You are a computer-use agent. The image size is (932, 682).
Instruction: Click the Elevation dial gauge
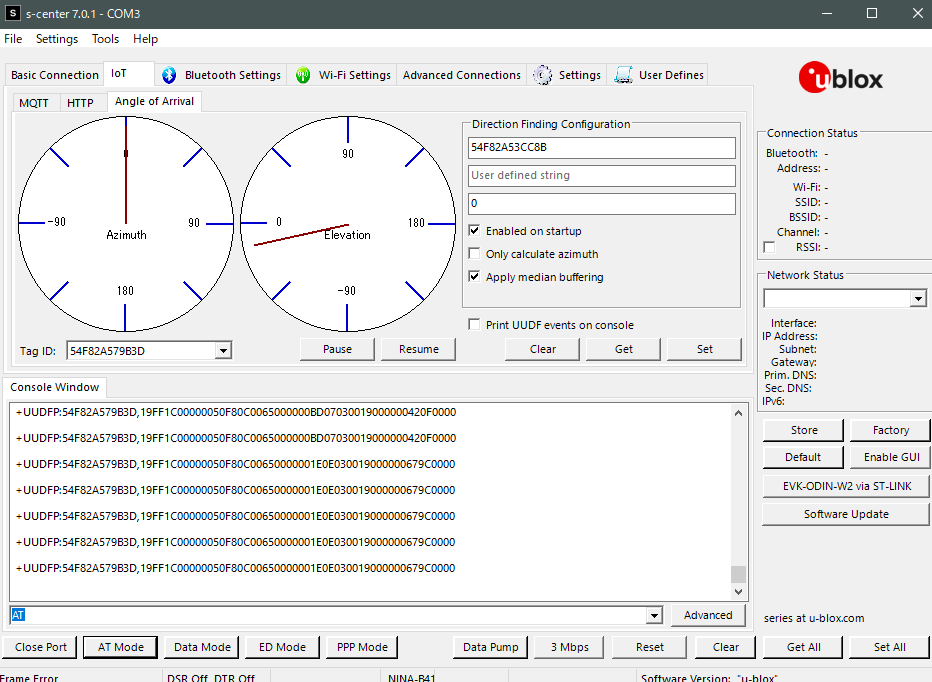[x=348, y=224]
